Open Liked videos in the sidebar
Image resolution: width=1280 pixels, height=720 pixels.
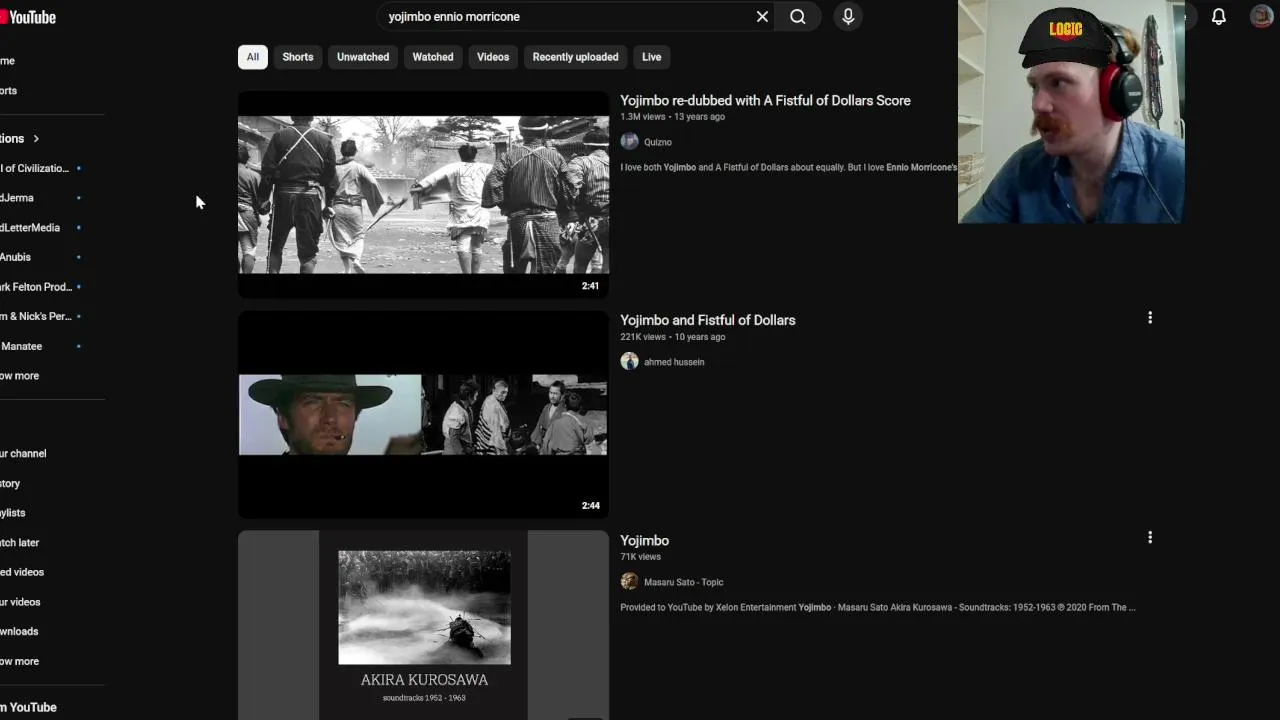tap(22, 572)
